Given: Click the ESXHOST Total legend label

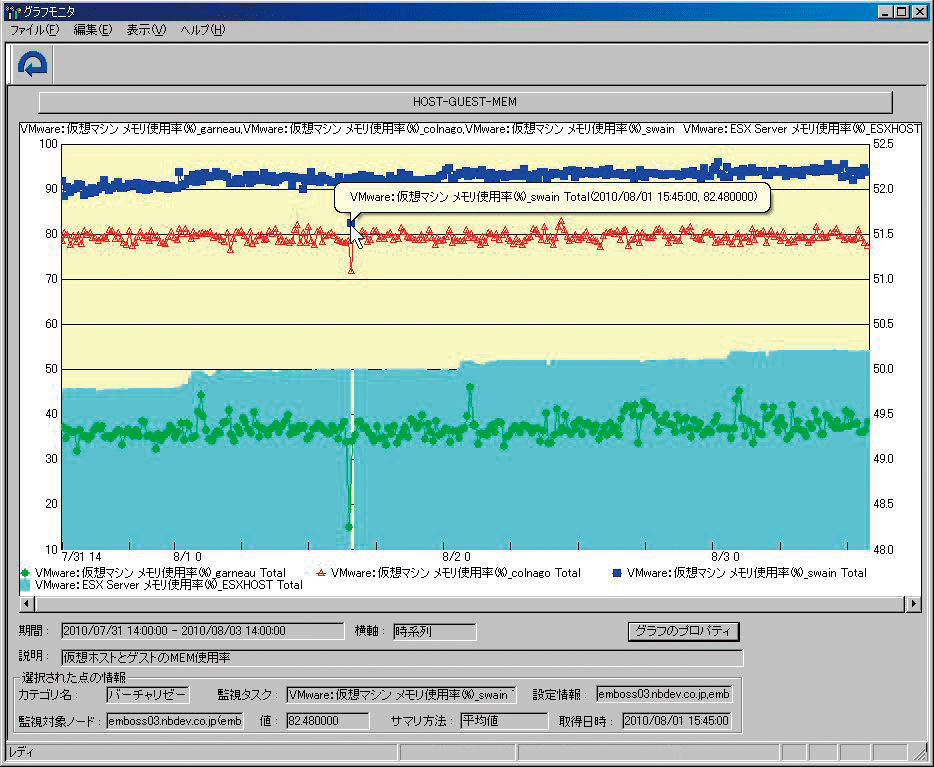Looking at the screenshot, I should click(169, 585).
